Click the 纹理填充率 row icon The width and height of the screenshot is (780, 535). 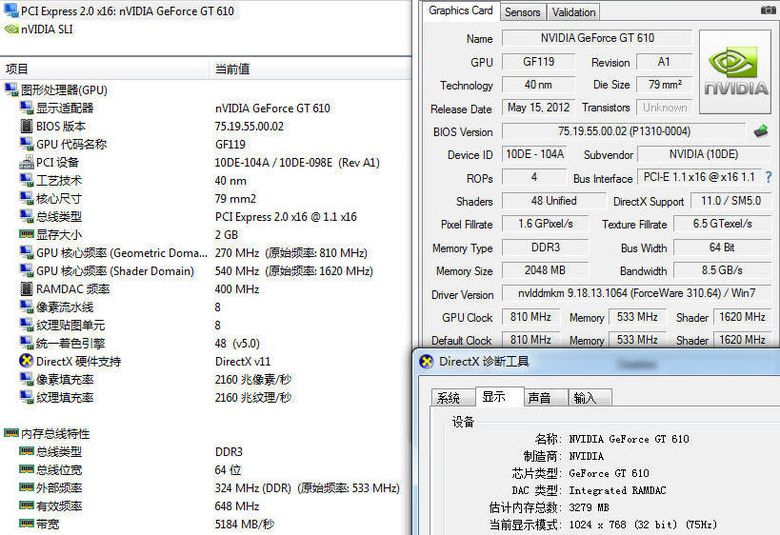(26, 397)
